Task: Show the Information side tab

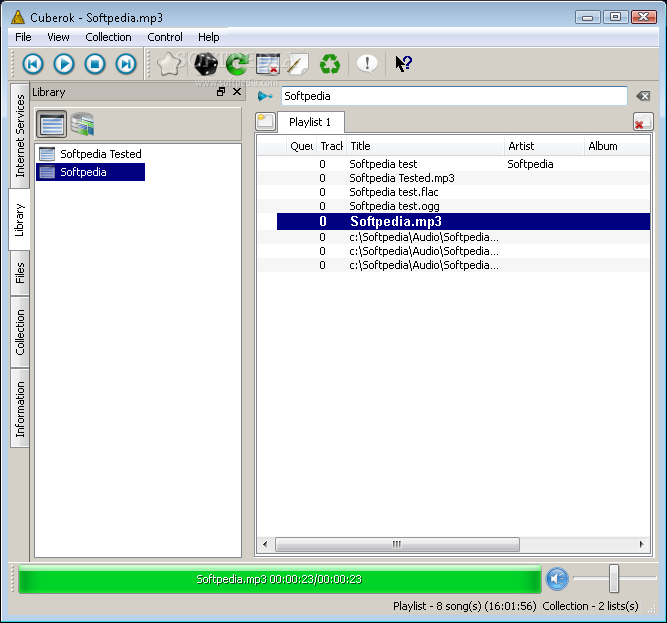Action: [20, 408]
